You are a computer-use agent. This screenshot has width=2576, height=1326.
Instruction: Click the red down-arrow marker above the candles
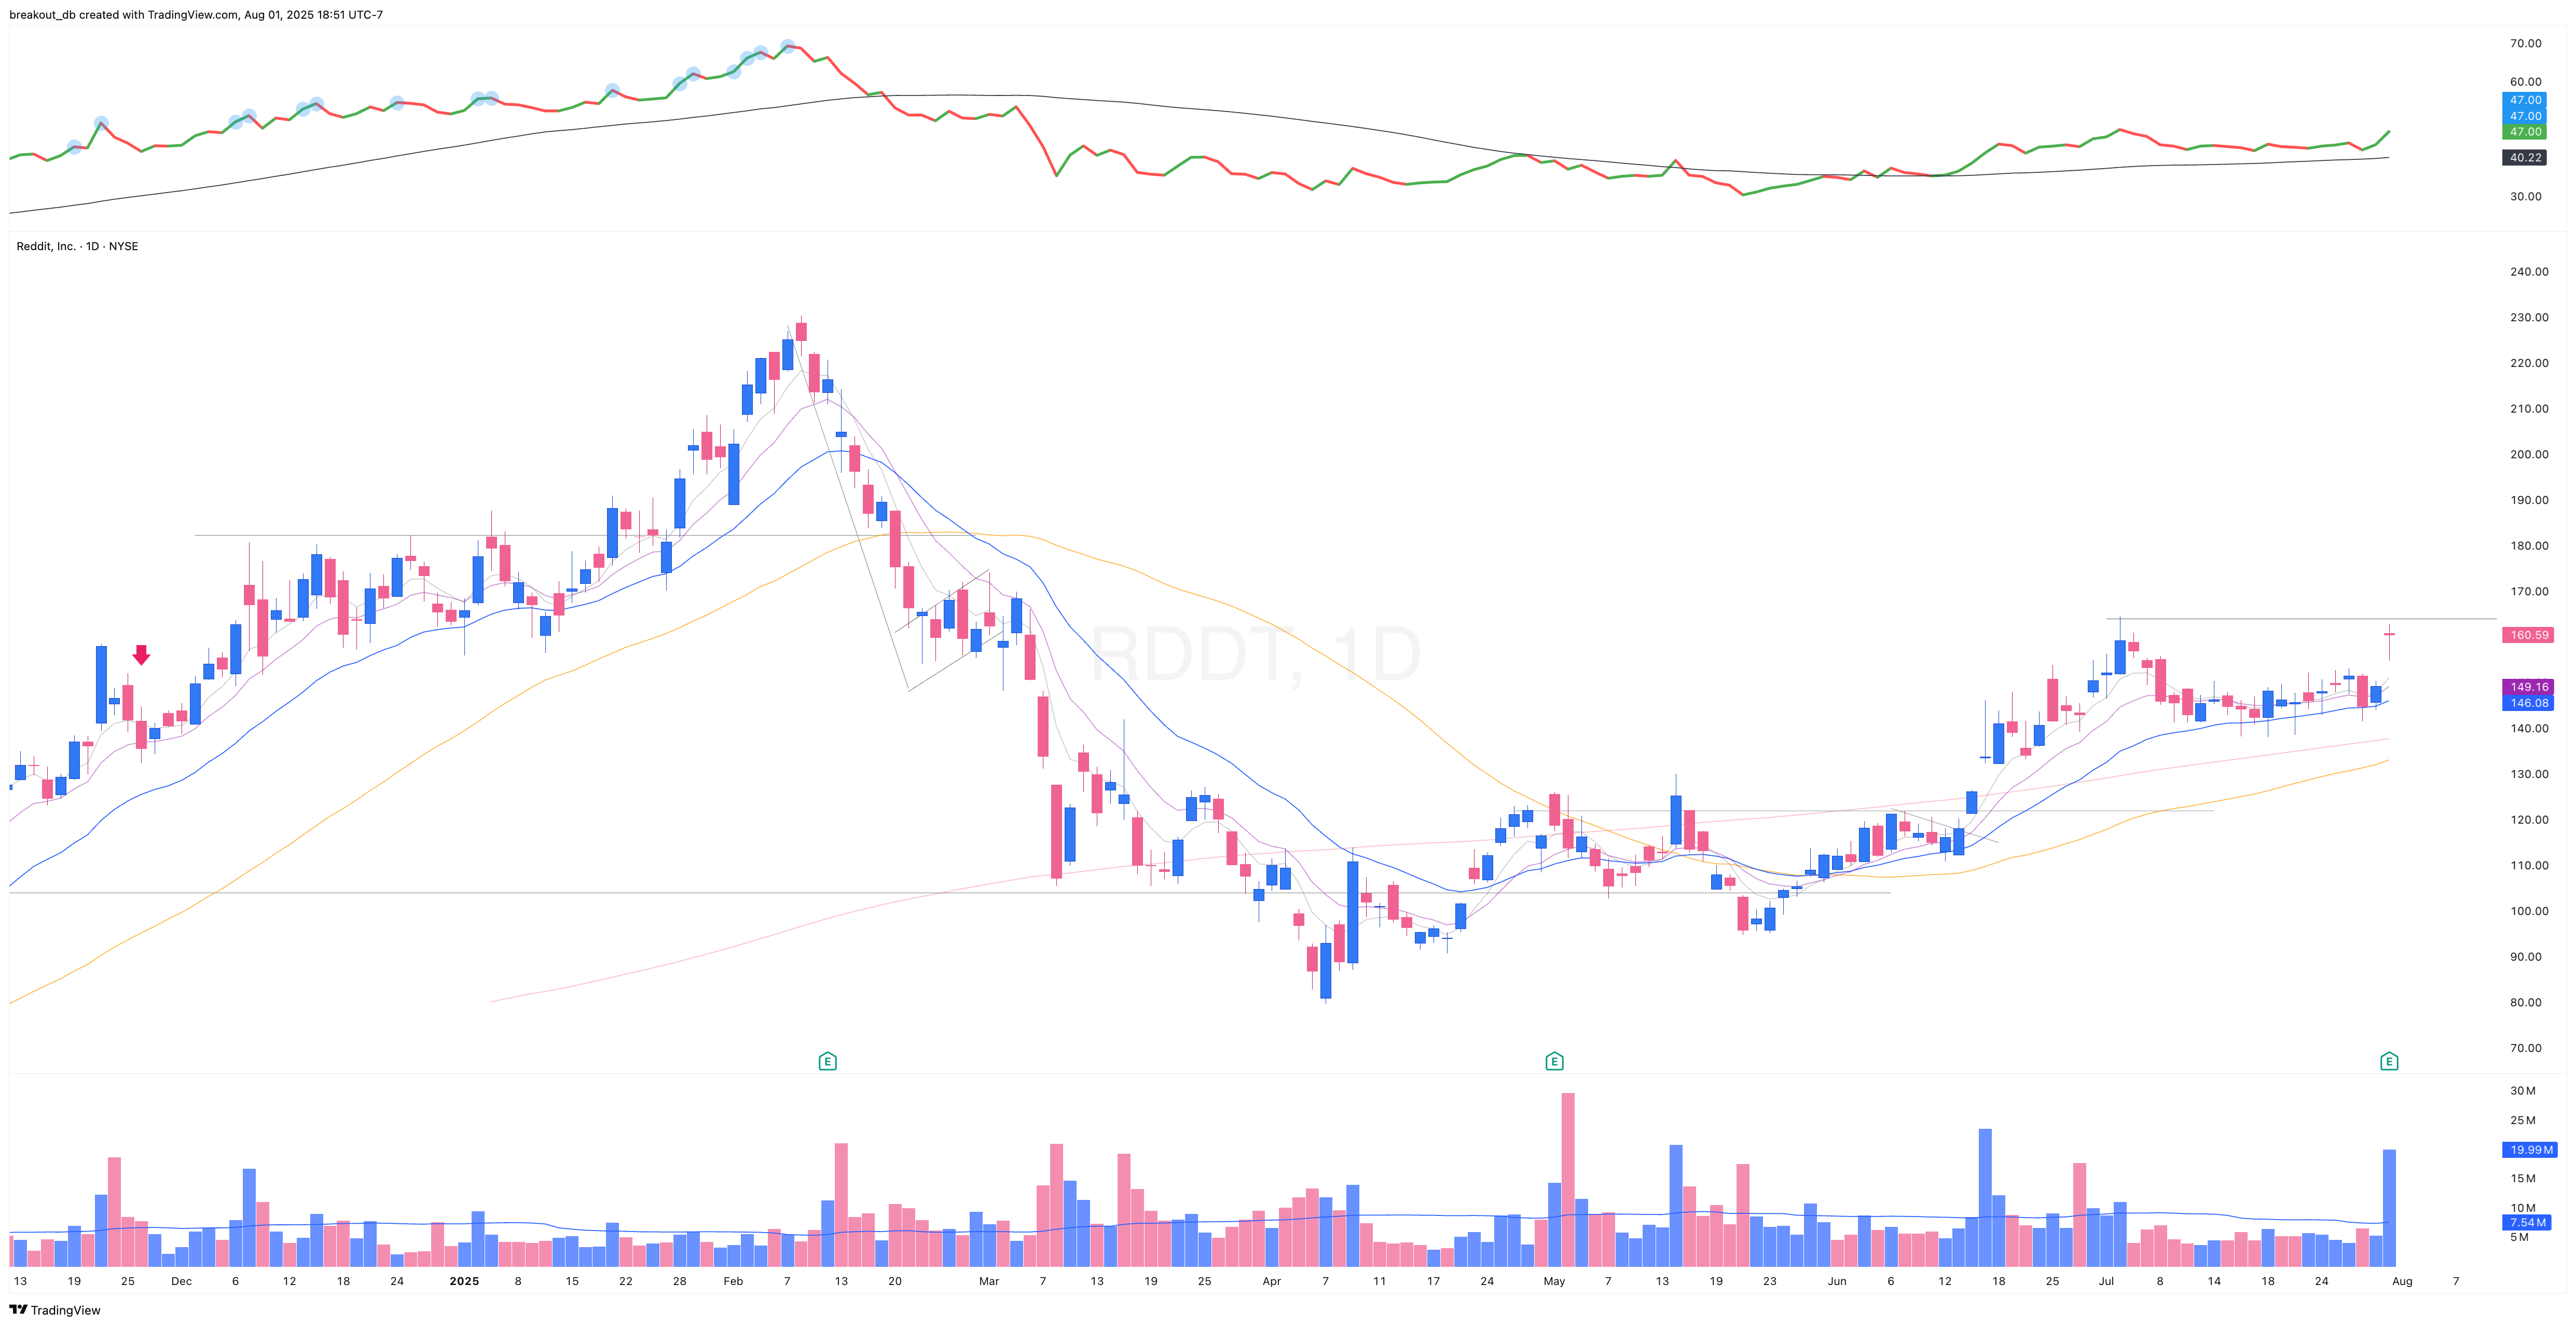point(141,654)
